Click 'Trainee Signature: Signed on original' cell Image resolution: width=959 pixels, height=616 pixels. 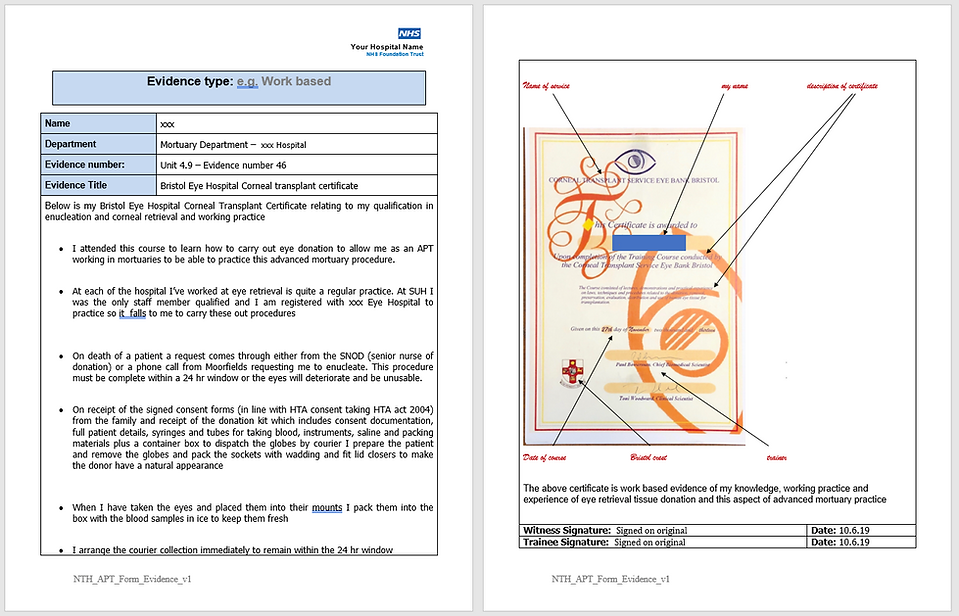(x=664, y=542)
